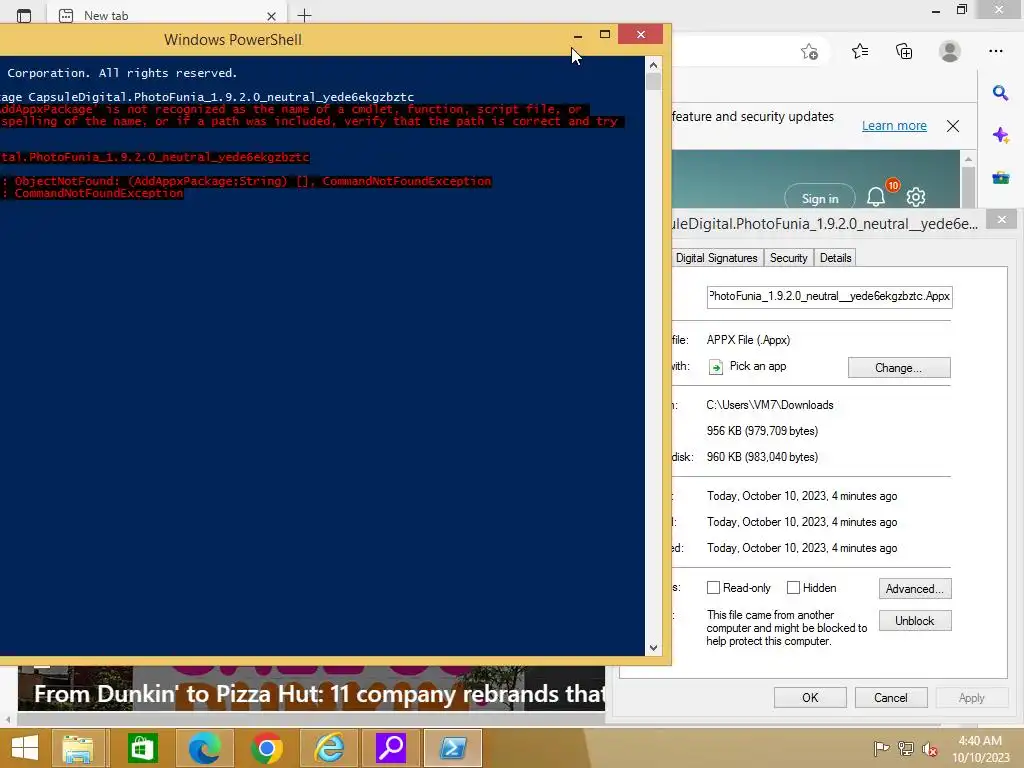Open a new browser tab with plus
1024x768 pixels.
[x=304, y=15]
